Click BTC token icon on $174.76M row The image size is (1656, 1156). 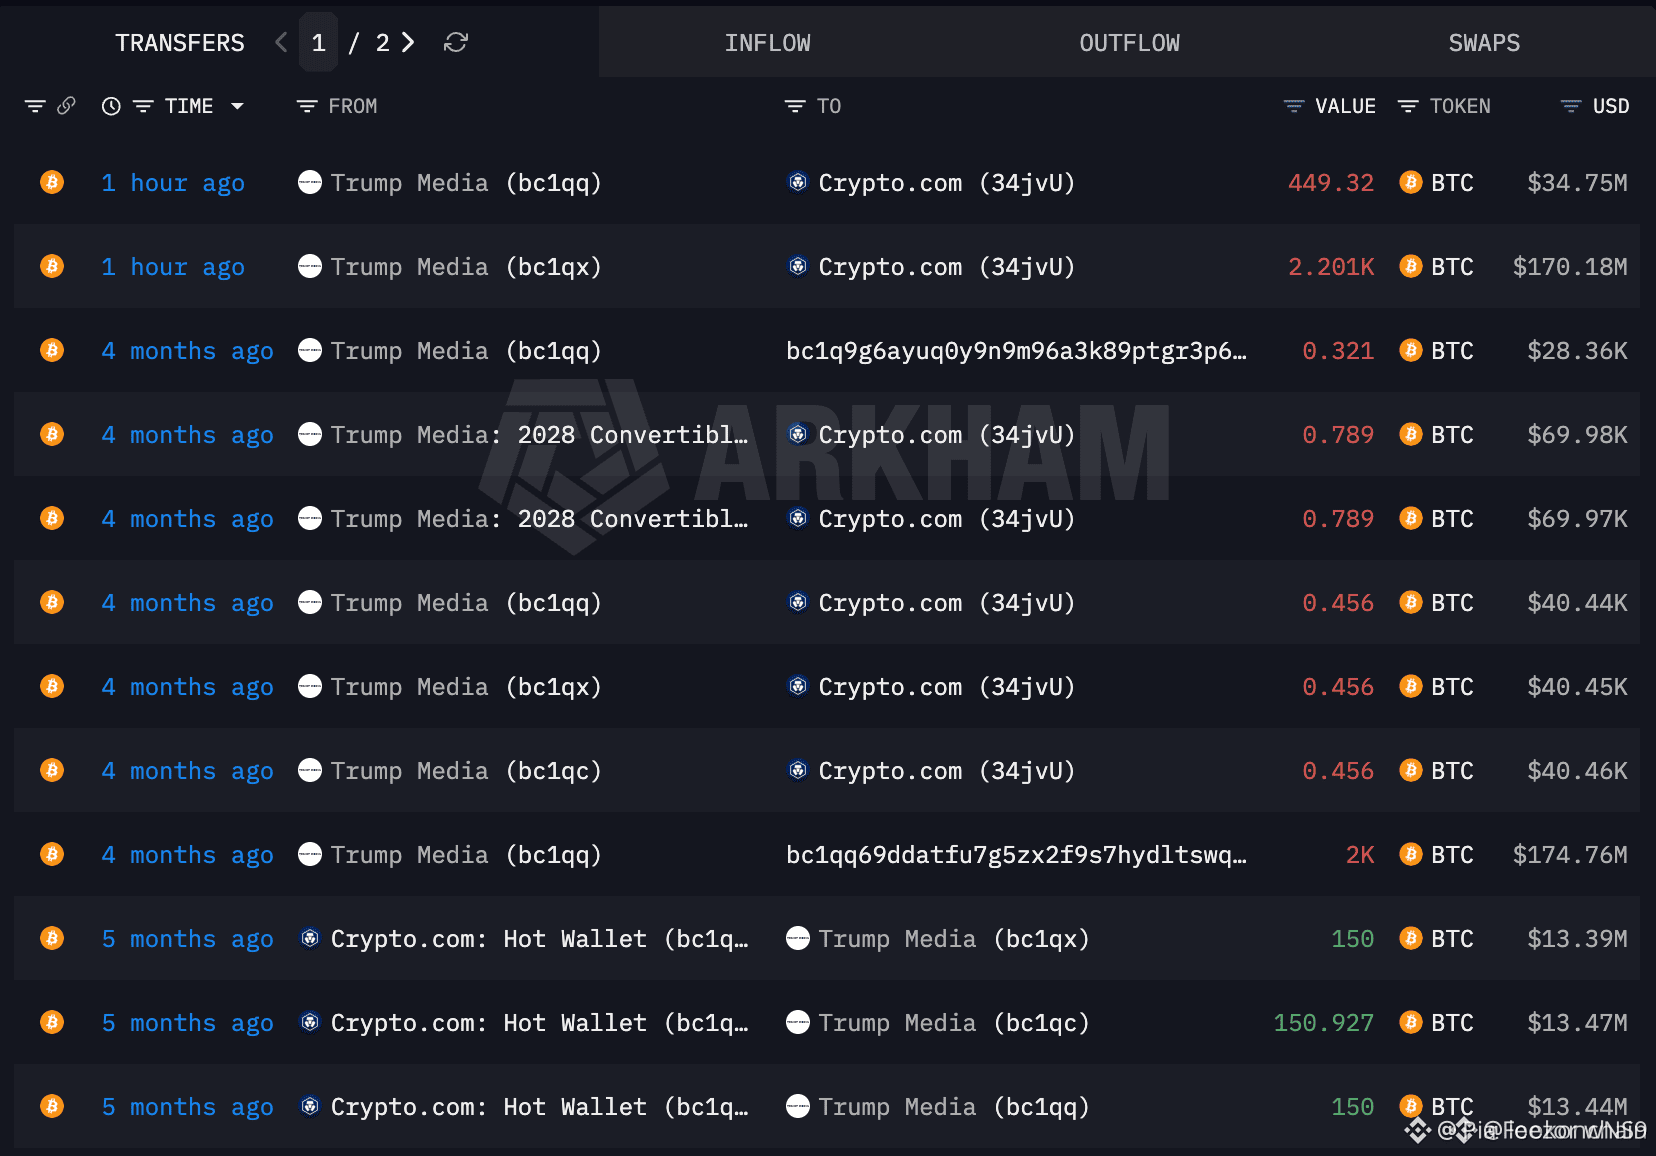point(1411,854)
